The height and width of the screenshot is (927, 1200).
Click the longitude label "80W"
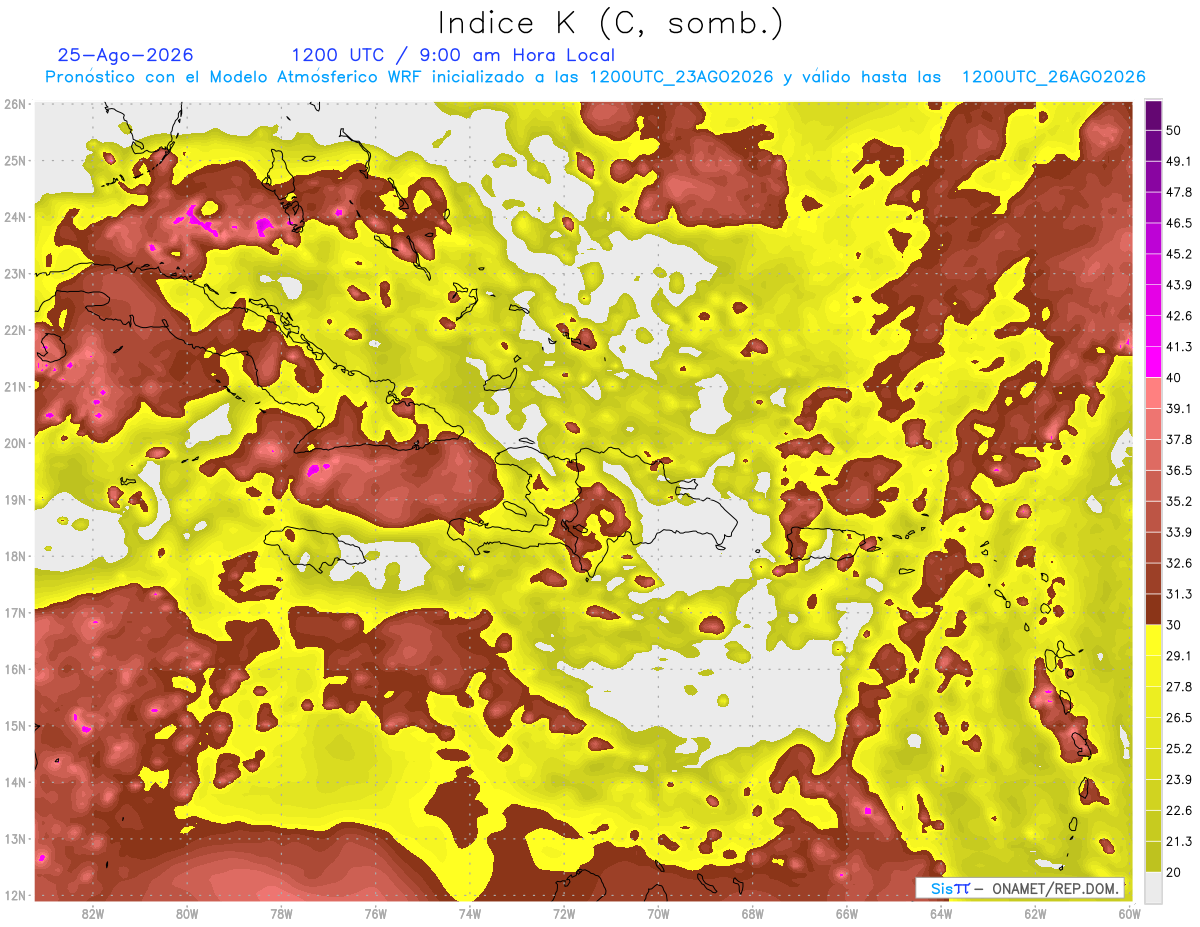(187, 914)
